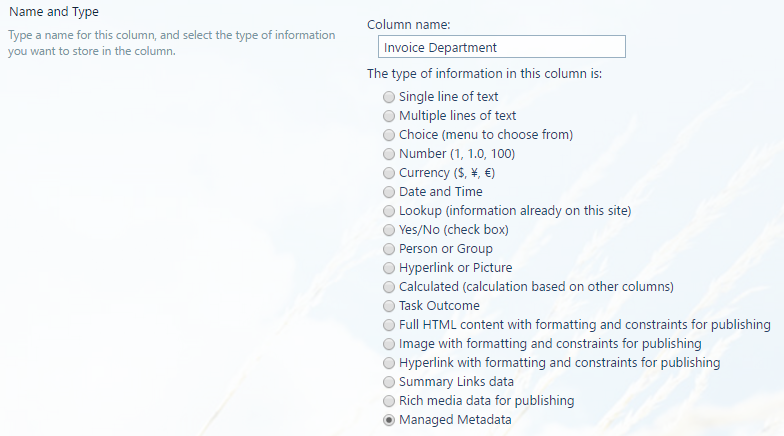Pick Yes/No (check box) type
Screen dimensions: 784x436
[389, 230]
